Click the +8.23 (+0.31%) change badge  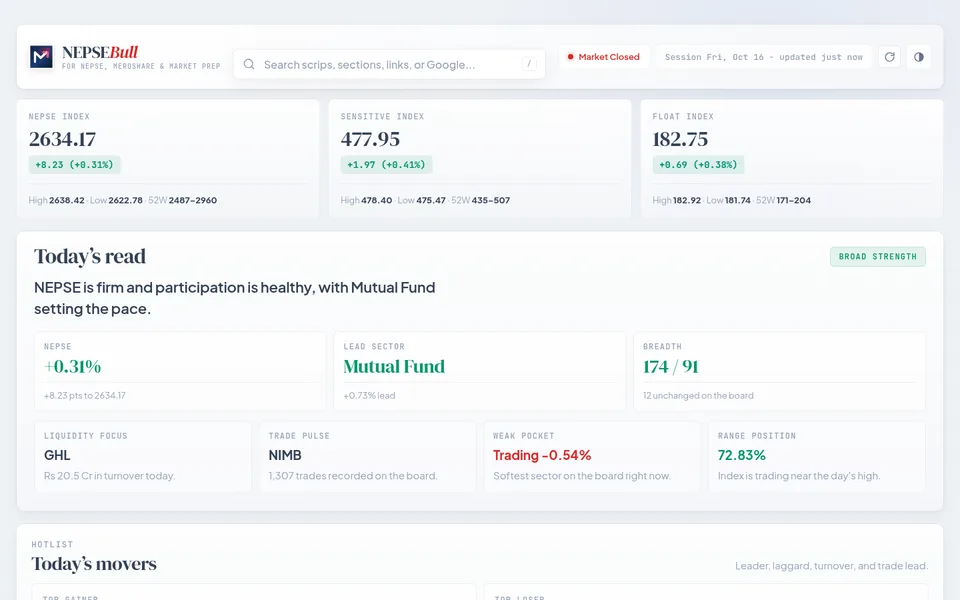point(75,165)
